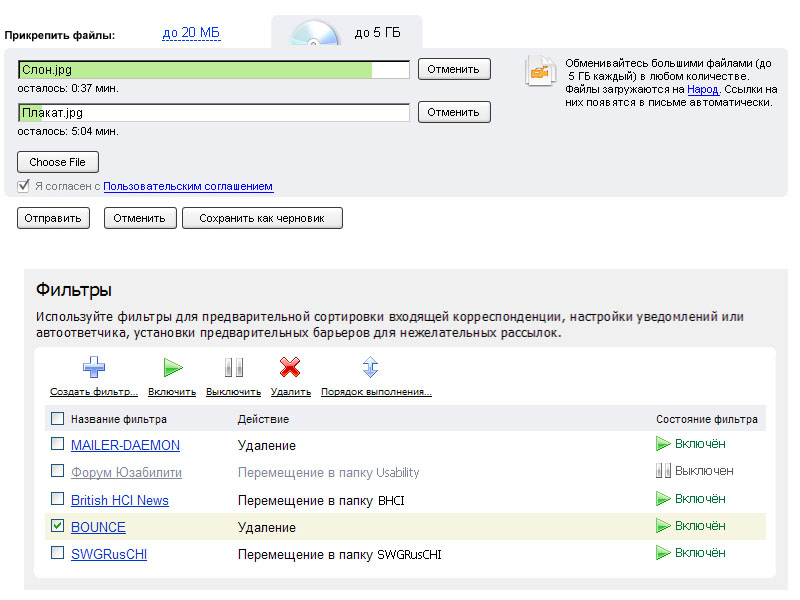Click the Сохранить как черновик button

pos(262,218)
